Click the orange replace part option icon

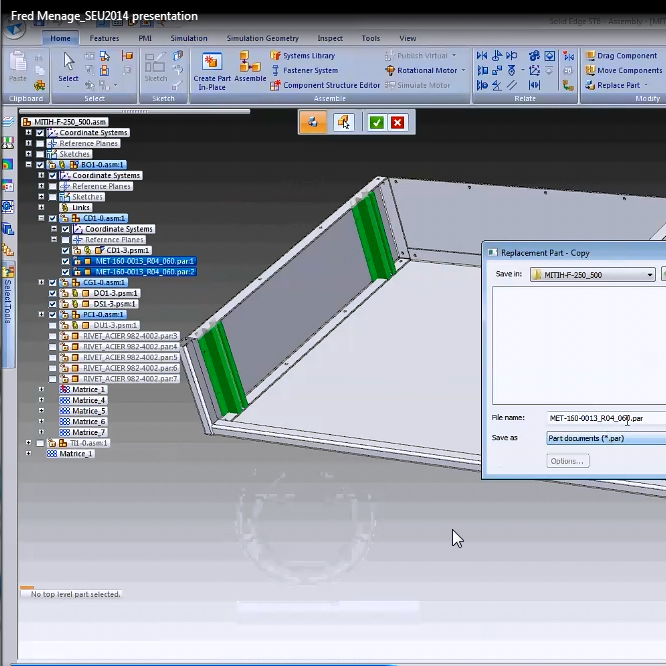point(313,122)
